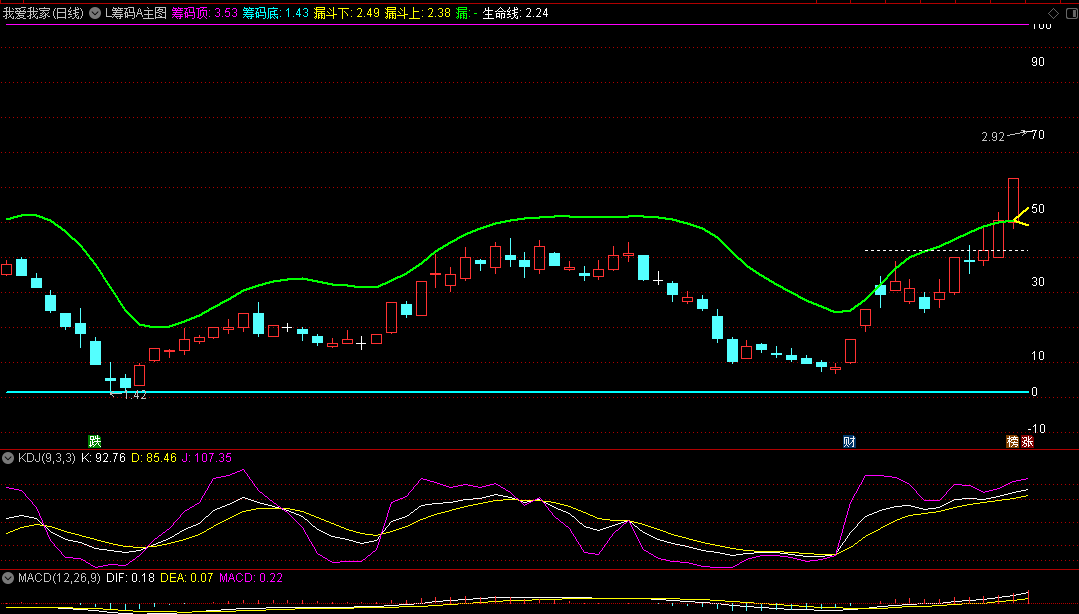Open the L筹码A主图 indicator dropdown arrow
Viewport: 1079px width, 614px height.
97,13
